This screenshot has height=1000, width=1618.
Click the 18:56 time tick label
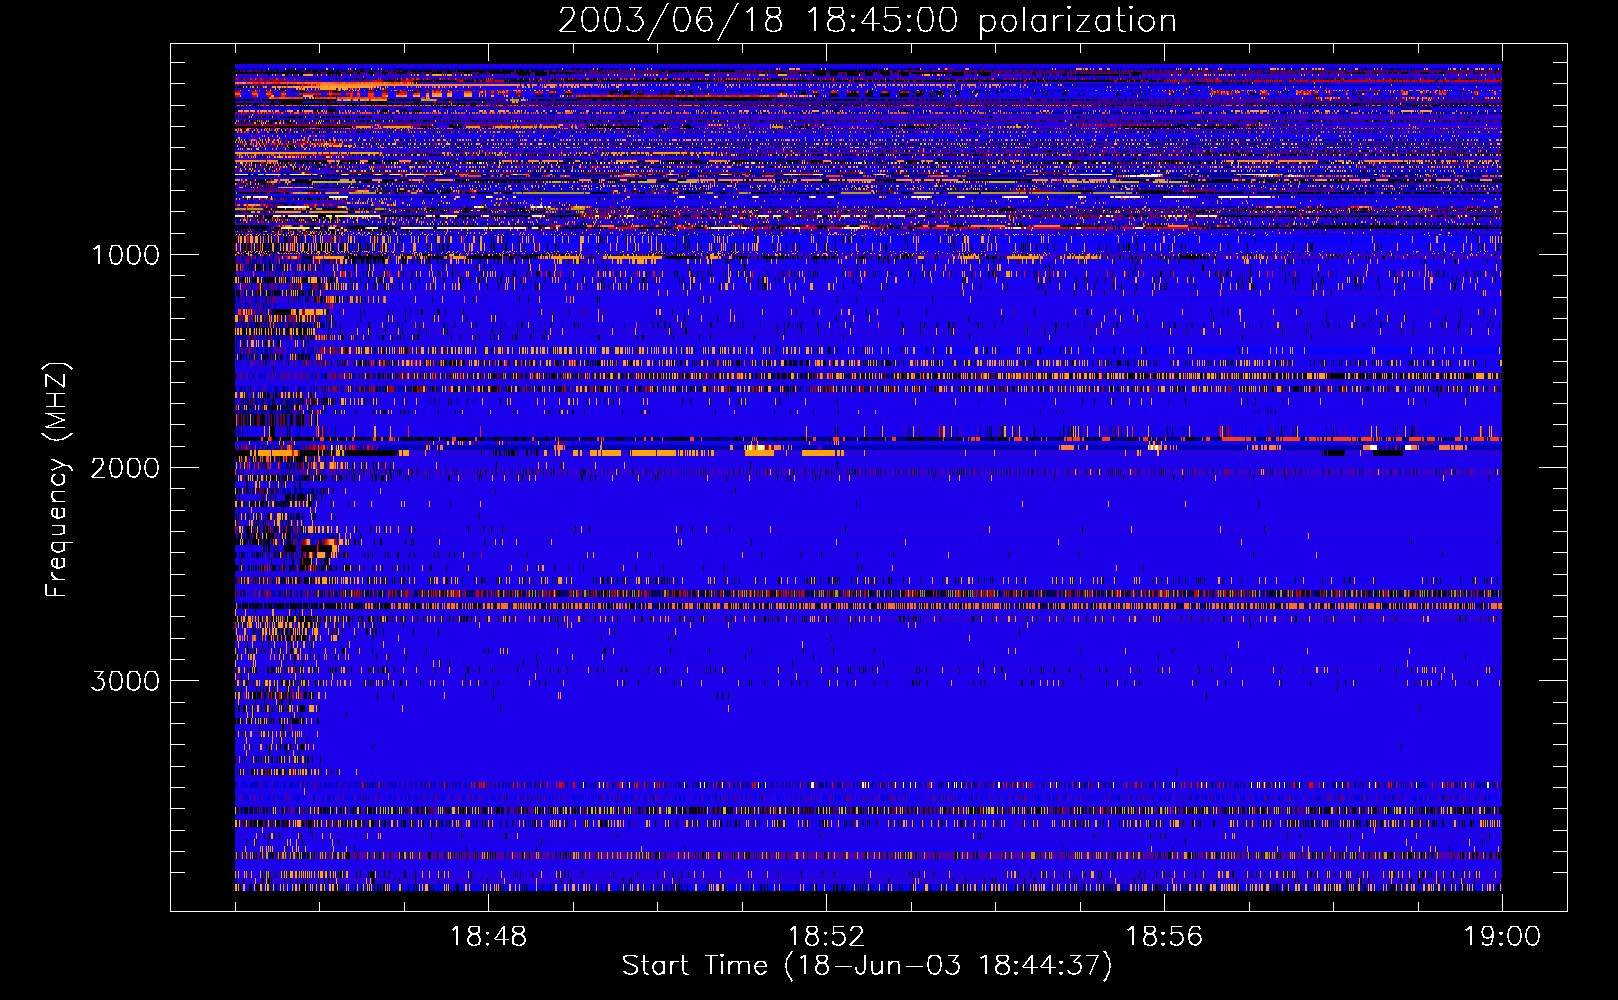[x=1164, y=937]
